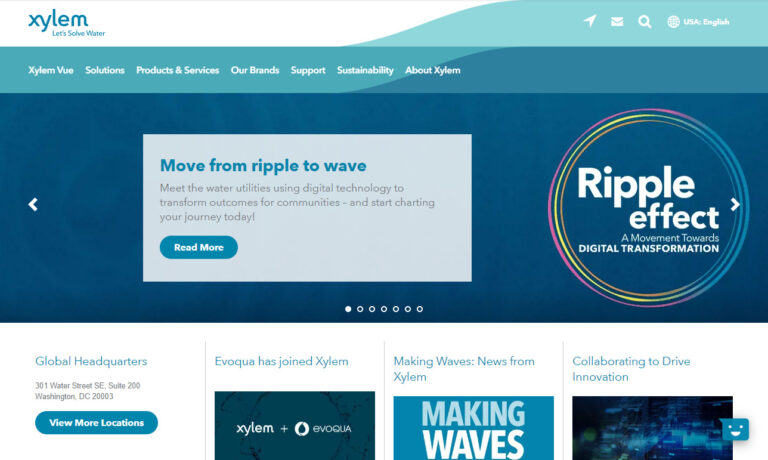Viewport: 768px width, 460px height.
Task: Open the Solutions menu
Action: (x=105, y=70)
